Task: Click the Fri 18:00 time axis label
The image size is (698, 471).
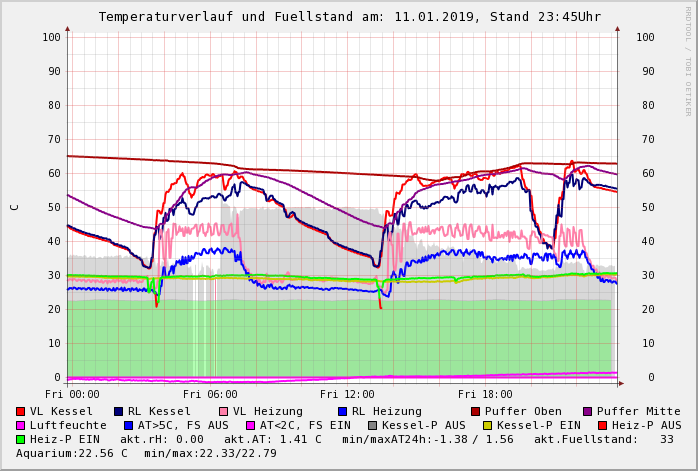Action: coord(485,394)
